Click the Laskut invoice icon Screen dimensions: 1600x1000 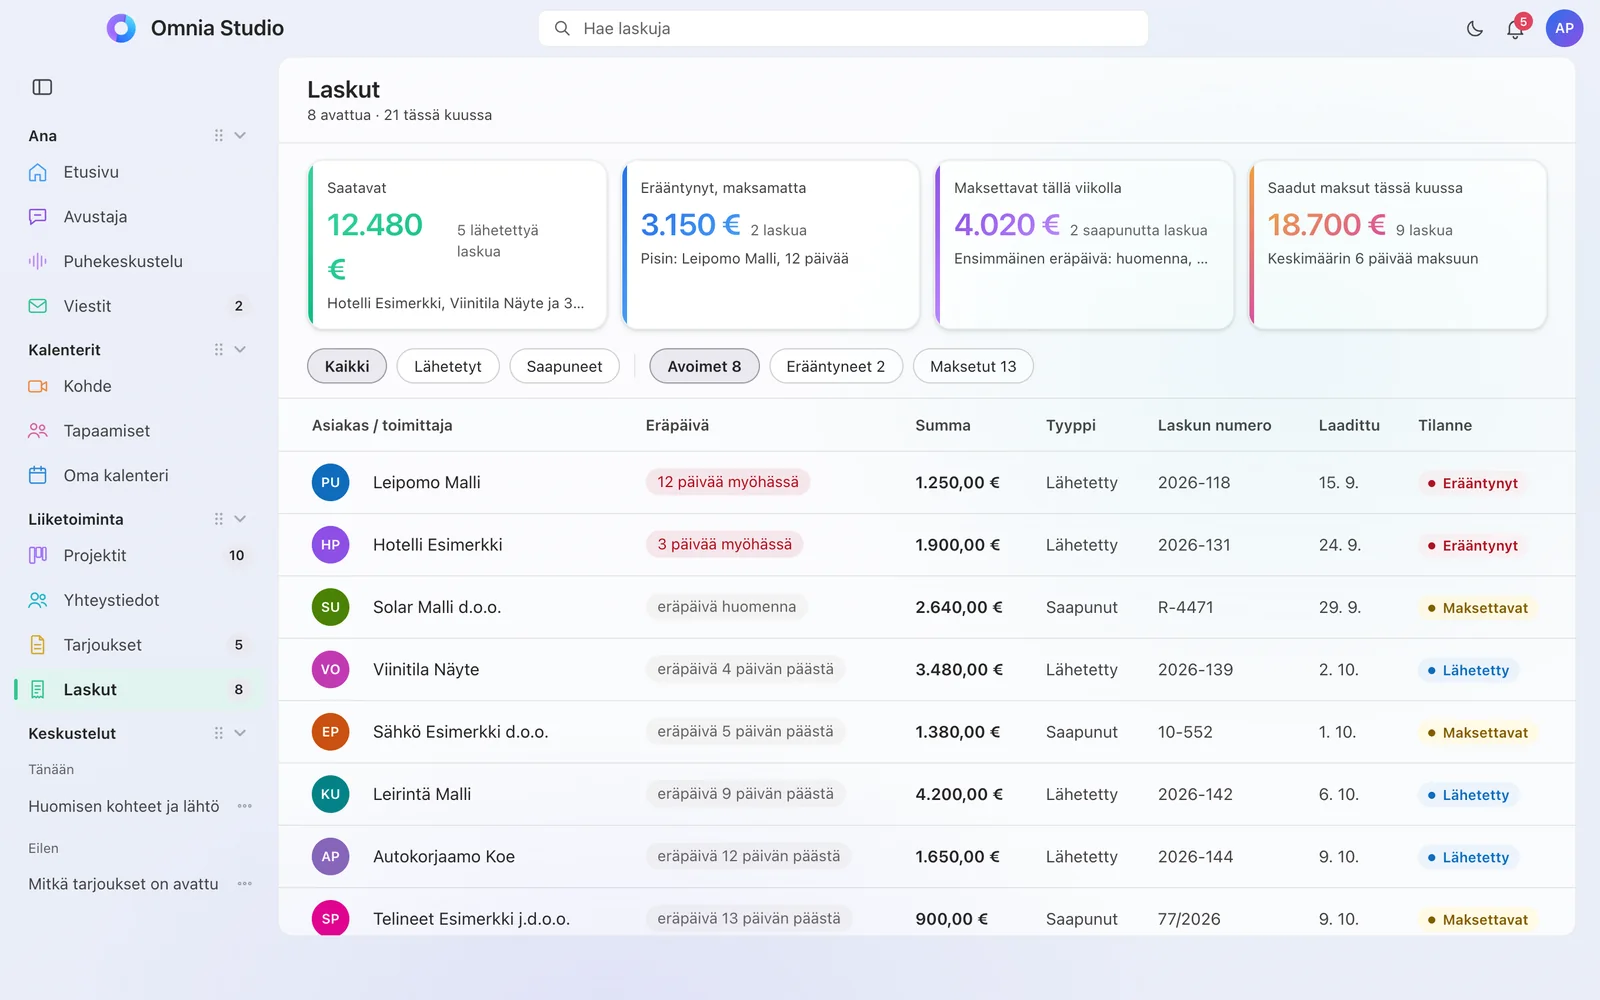pos(38,689)
